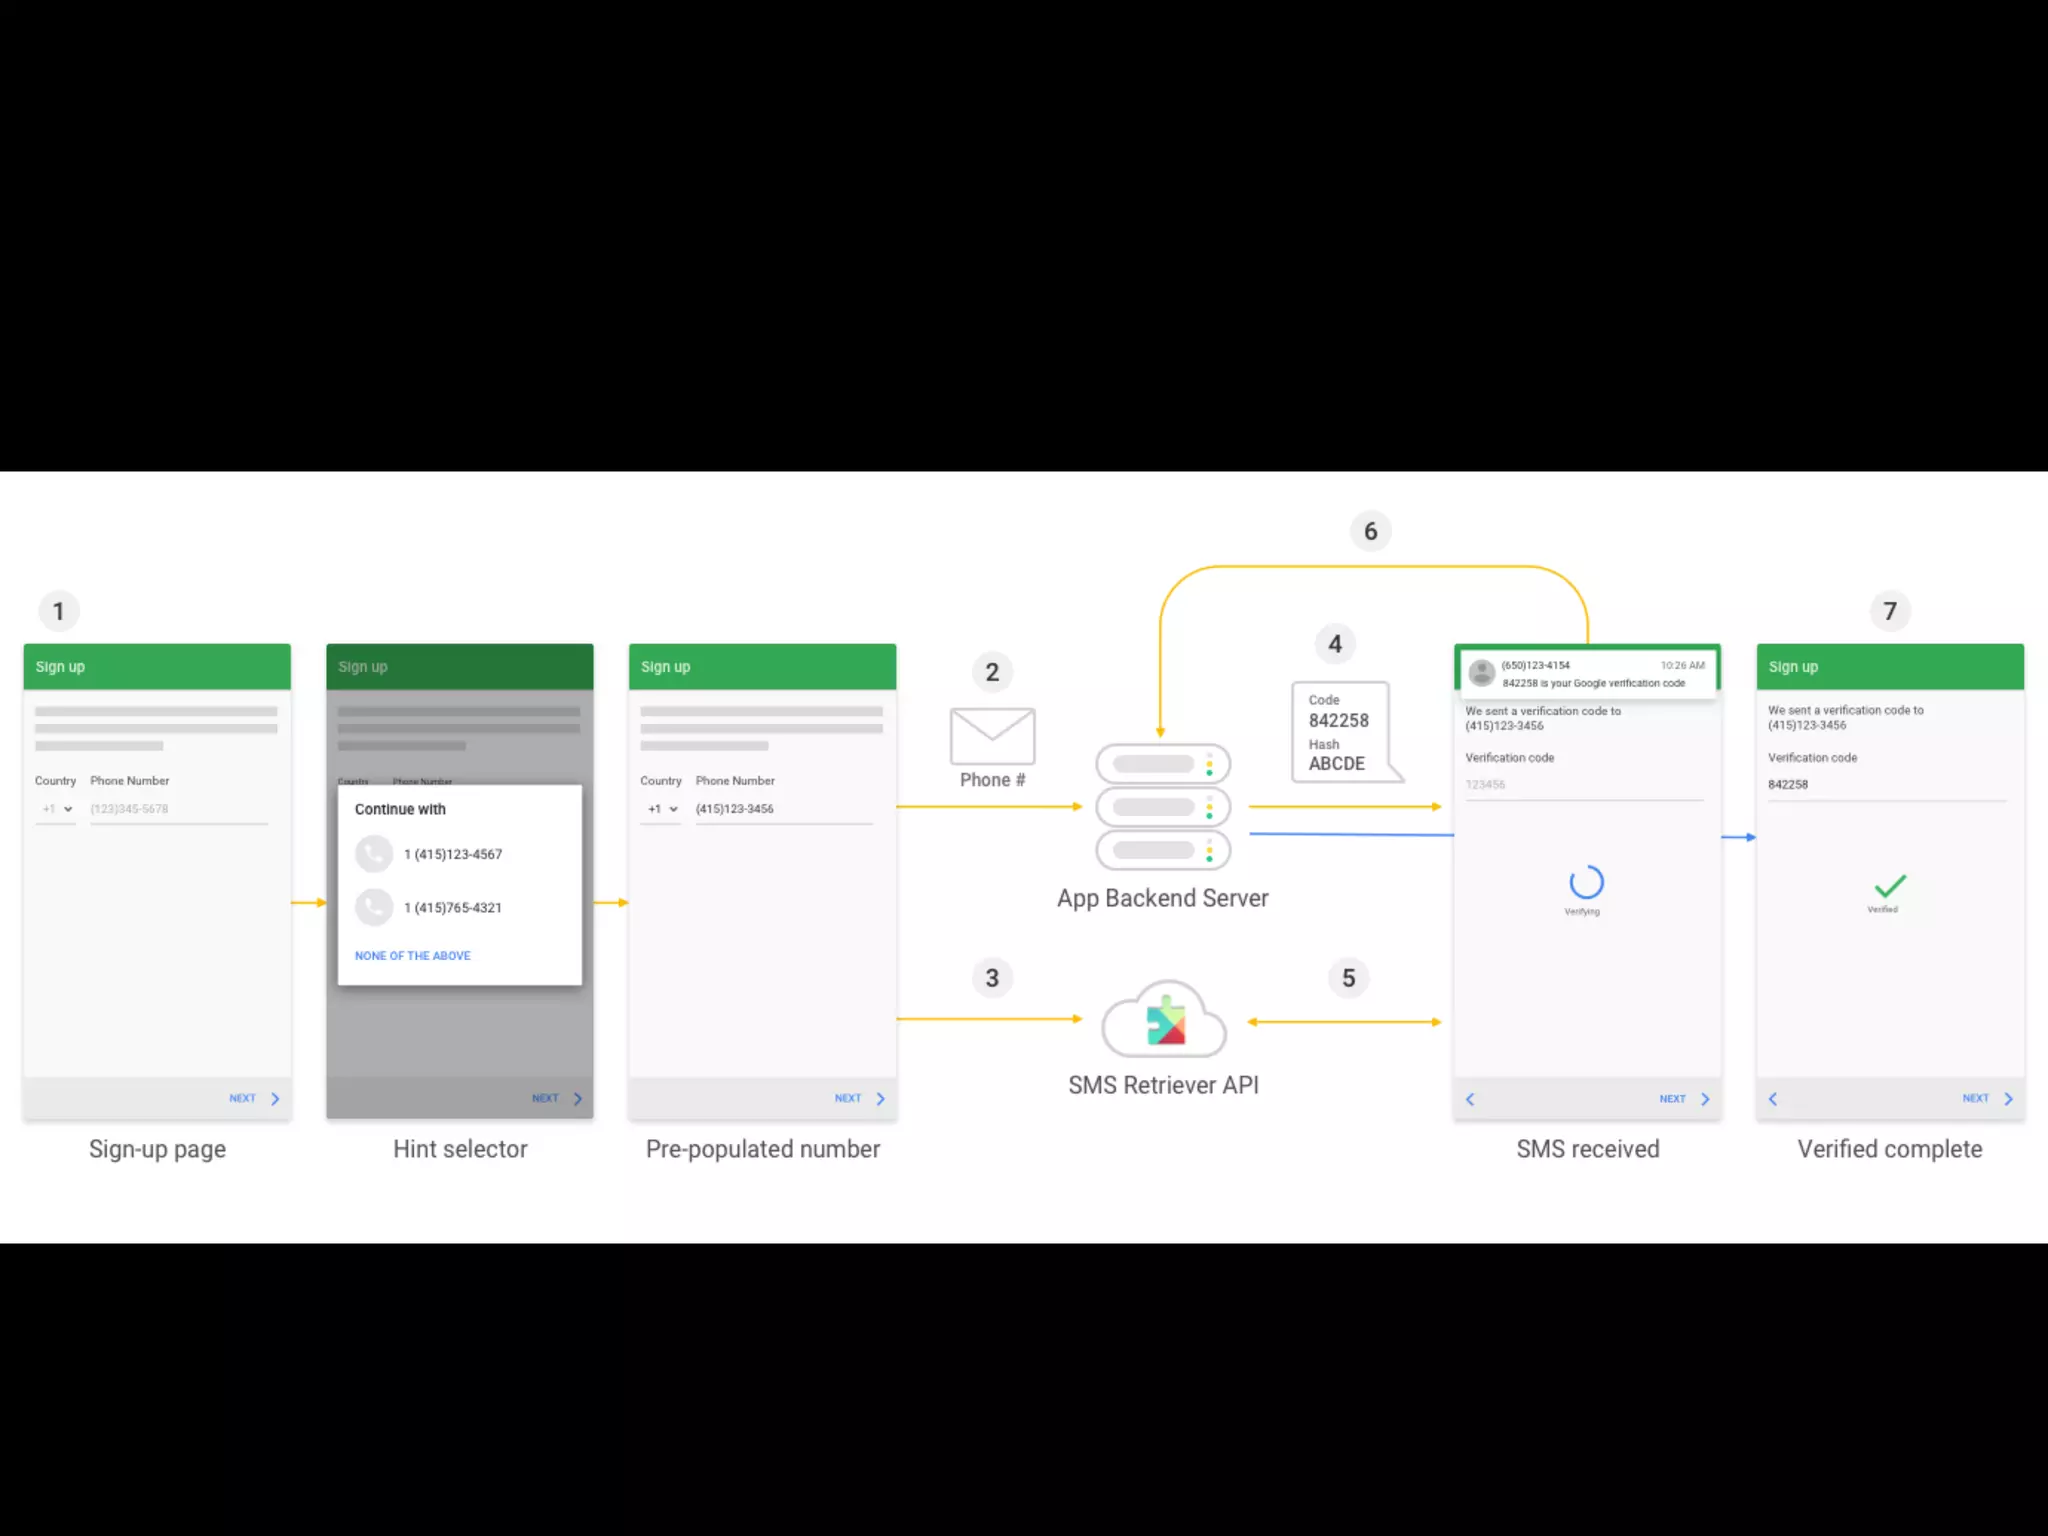Click the Phone # envelope icon
This screenshot has height=1536, width=2048.
tap(992, 736)
